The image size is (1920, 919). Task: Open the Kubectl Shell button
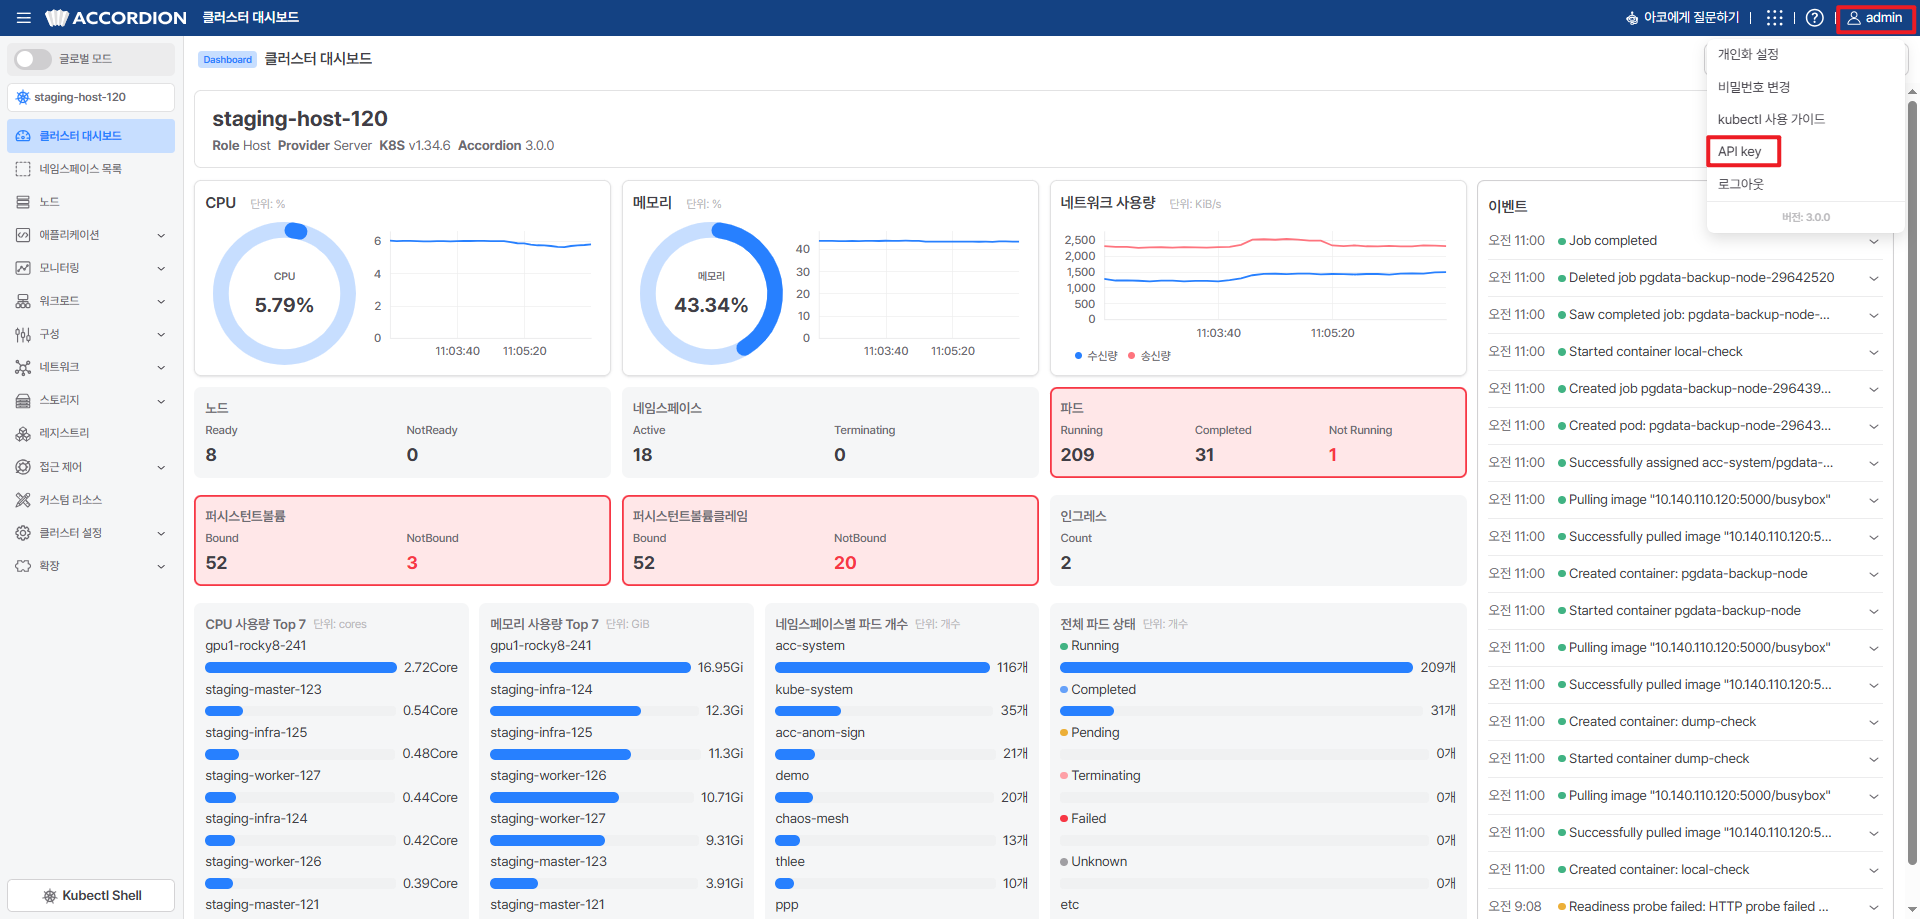click(x=91, y=895)
